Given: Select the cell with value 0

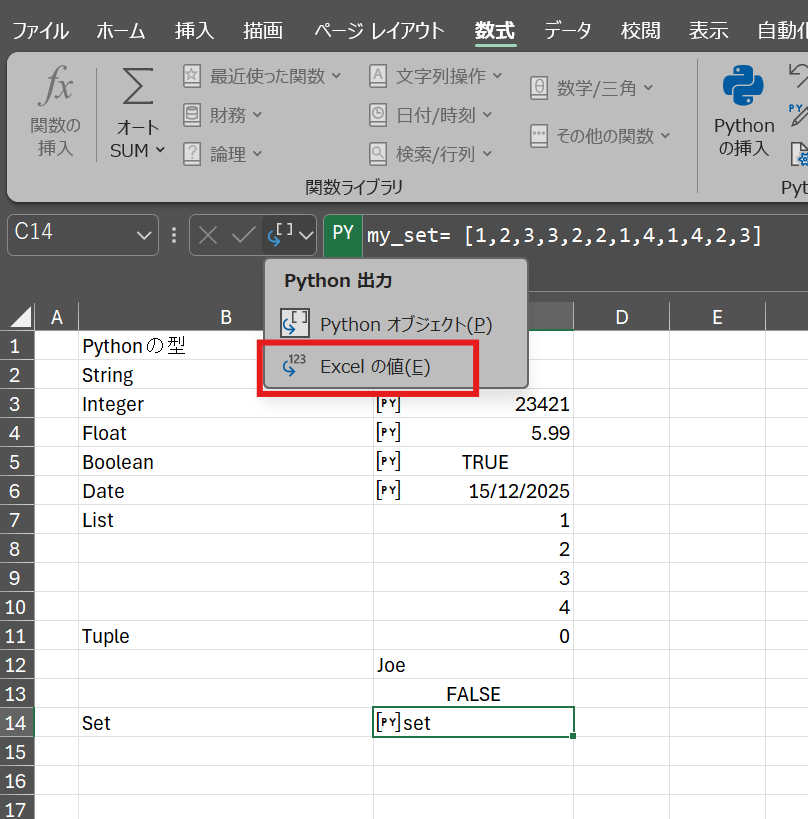Looking at the screenshot, I should tap(473, 636).
